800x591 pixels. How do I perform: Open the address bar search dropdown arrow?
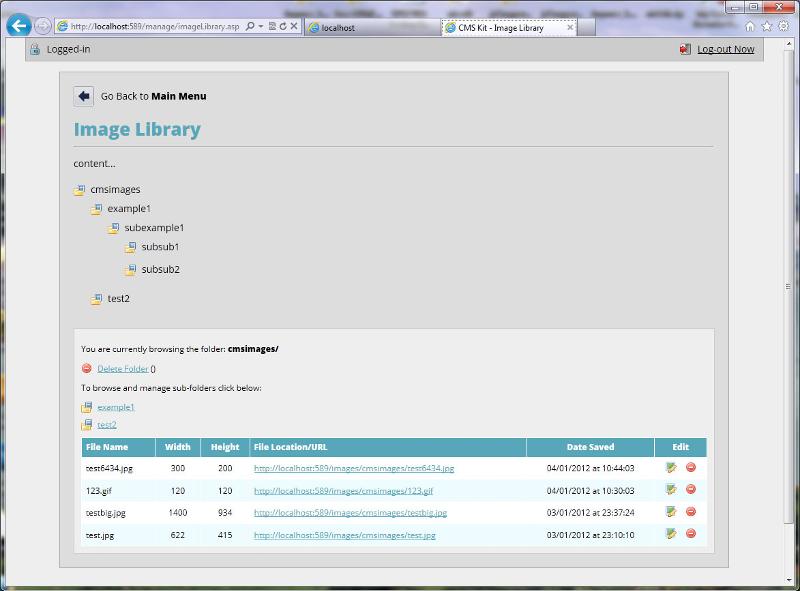261,26
